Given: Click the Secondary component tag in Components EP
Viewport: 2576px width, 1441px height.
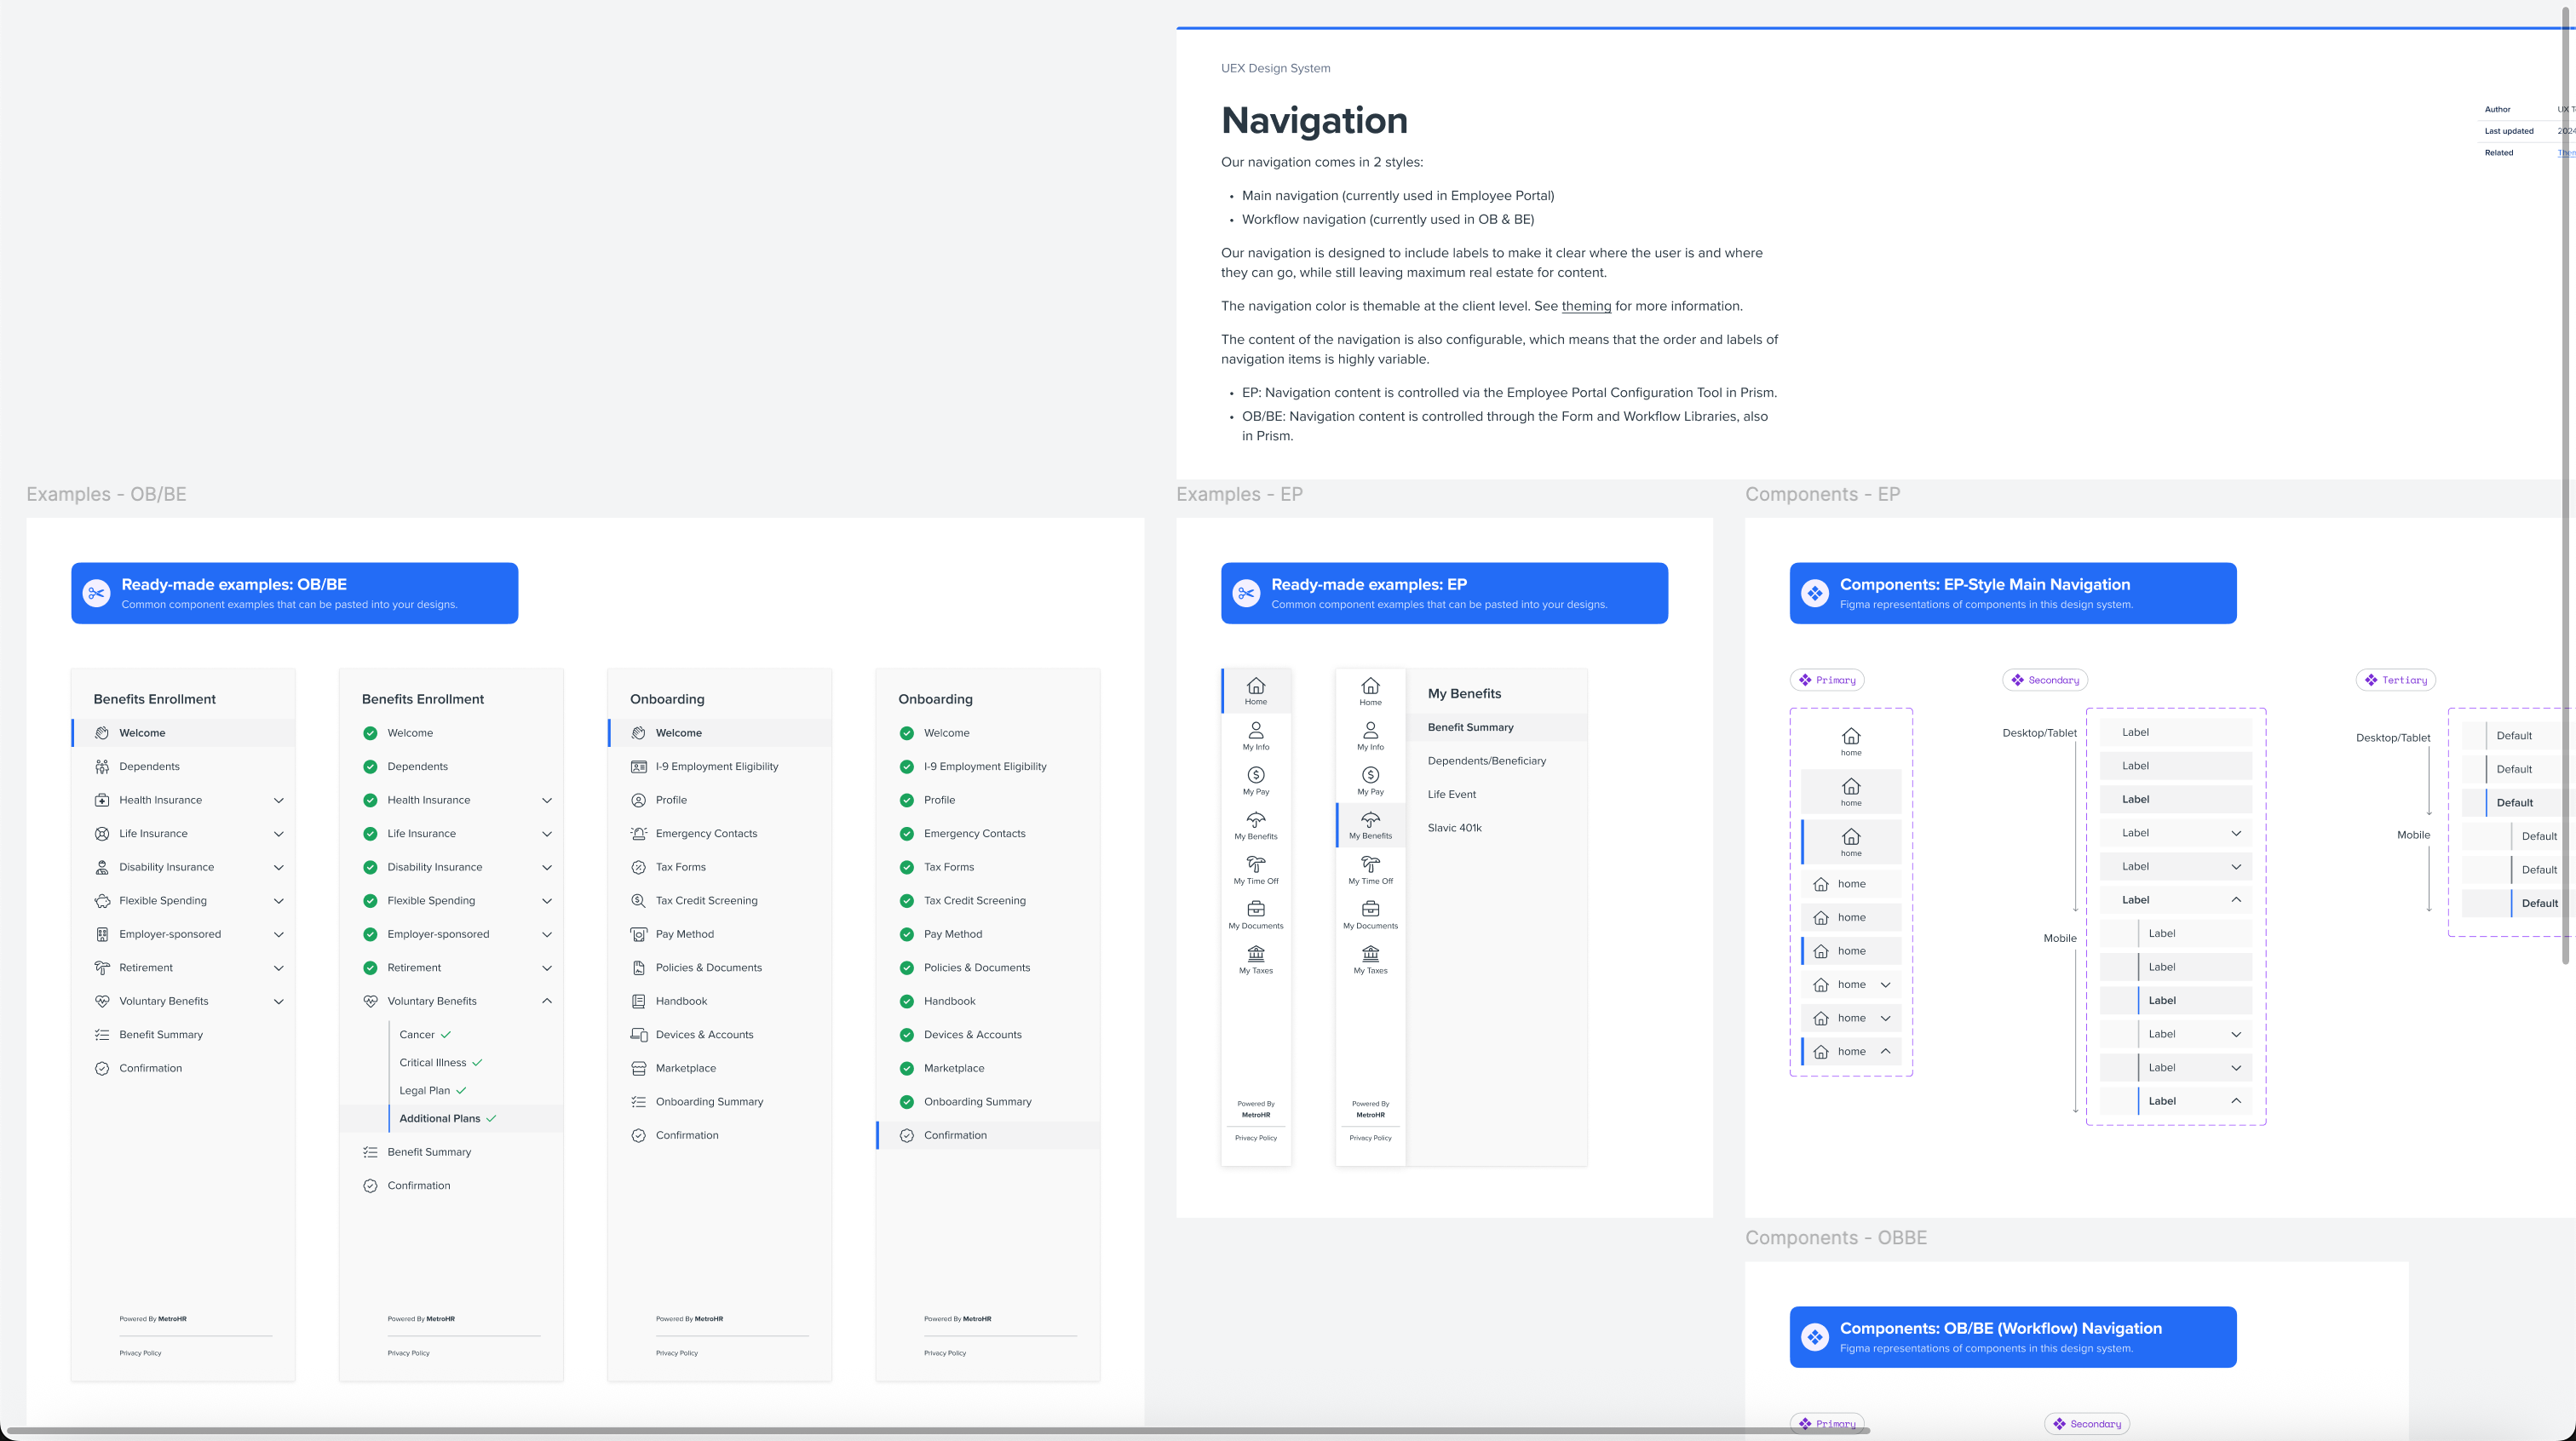Looking at the screenshot, I should click(x=2044, y=680).
